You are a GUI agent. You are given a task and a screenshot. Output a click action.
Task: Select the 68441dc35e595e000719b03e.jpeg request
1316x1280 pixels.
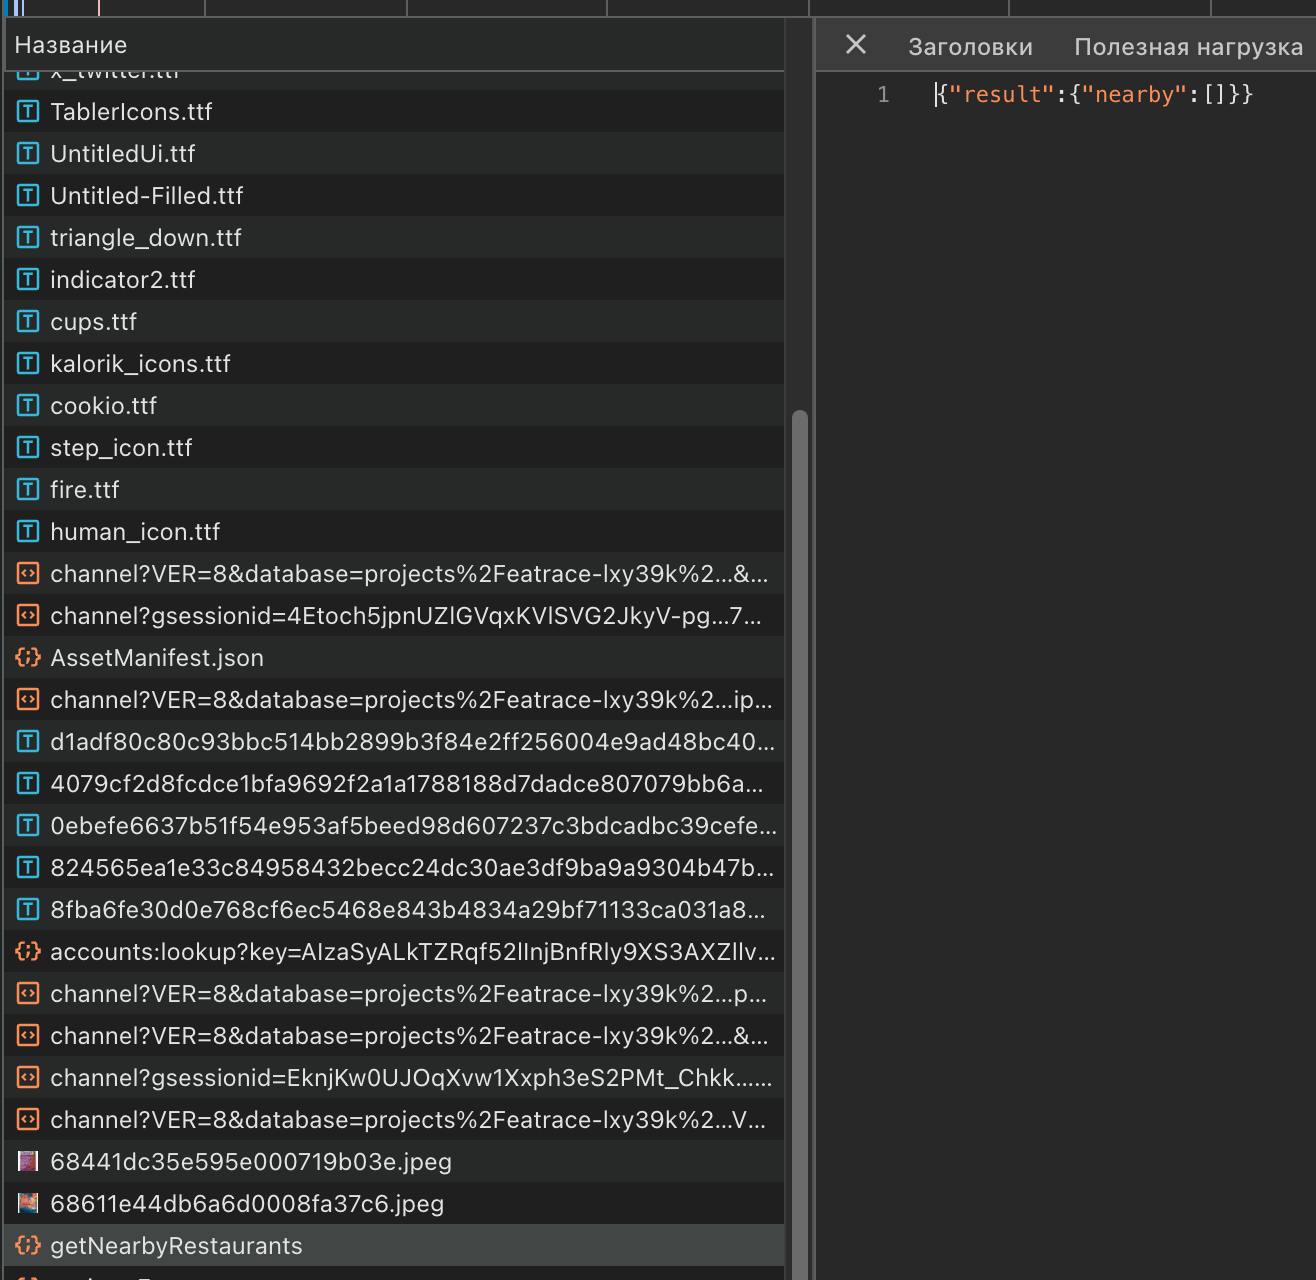tap(394, 1162)
